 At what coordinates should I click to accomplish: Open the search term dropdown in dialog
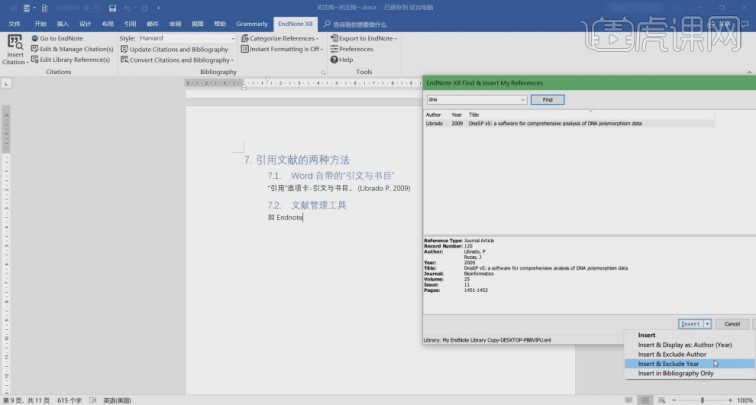click(x=523, y=100)
